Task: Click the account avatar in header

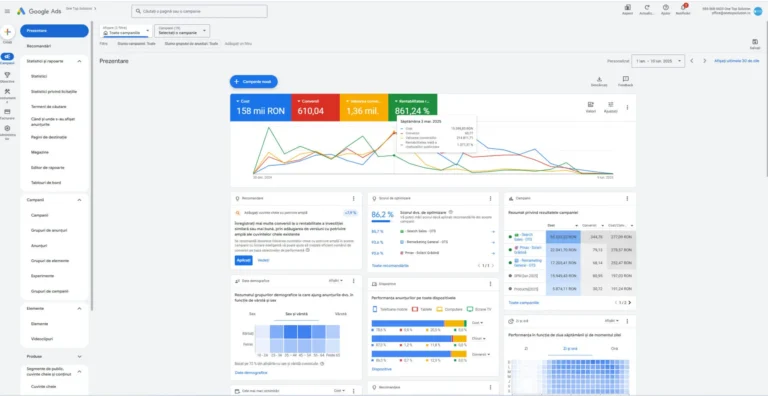Action: 758,11
